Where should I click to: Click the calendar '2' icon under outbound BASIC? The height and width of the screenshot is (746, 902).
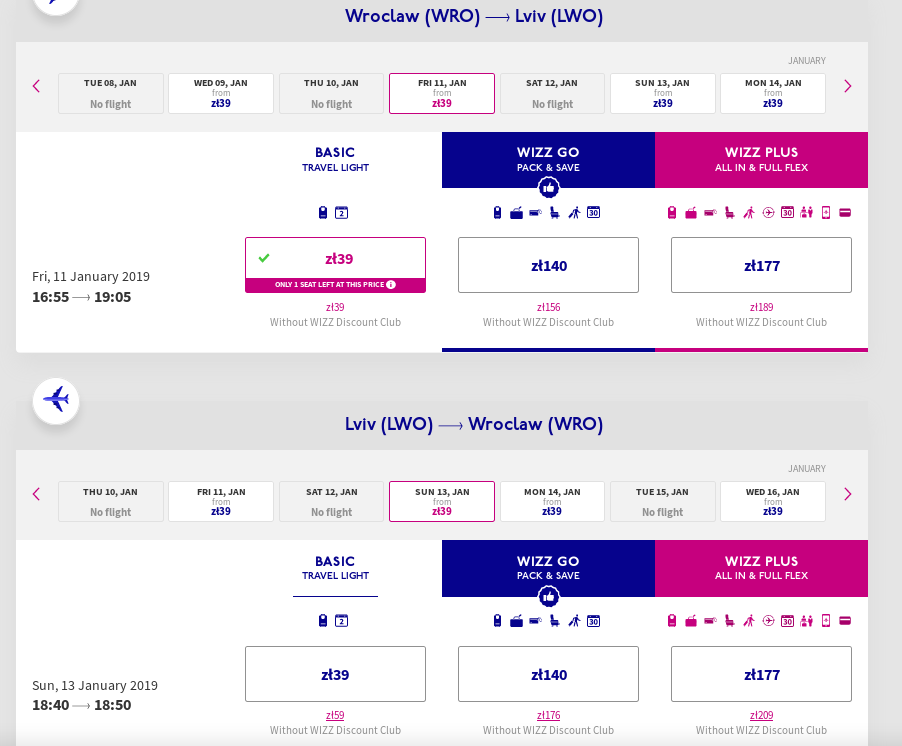point(342,213)
